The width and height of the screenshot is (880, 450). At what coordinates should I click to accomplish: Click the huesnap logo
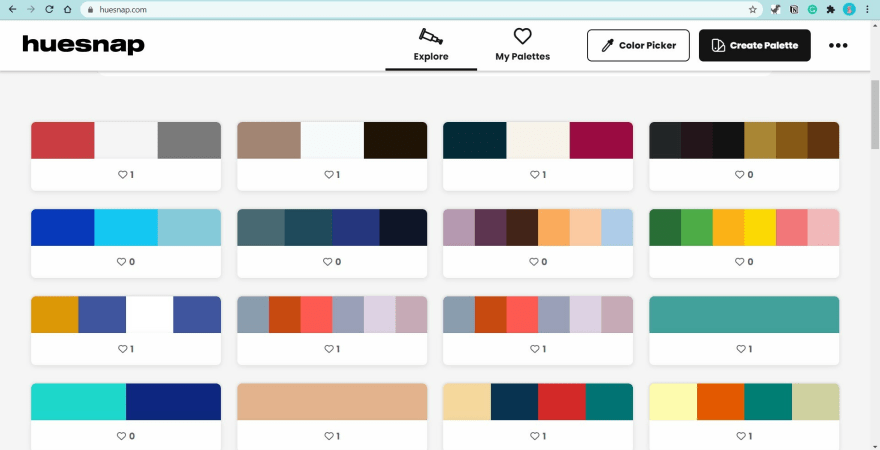(x=83, y=45)
